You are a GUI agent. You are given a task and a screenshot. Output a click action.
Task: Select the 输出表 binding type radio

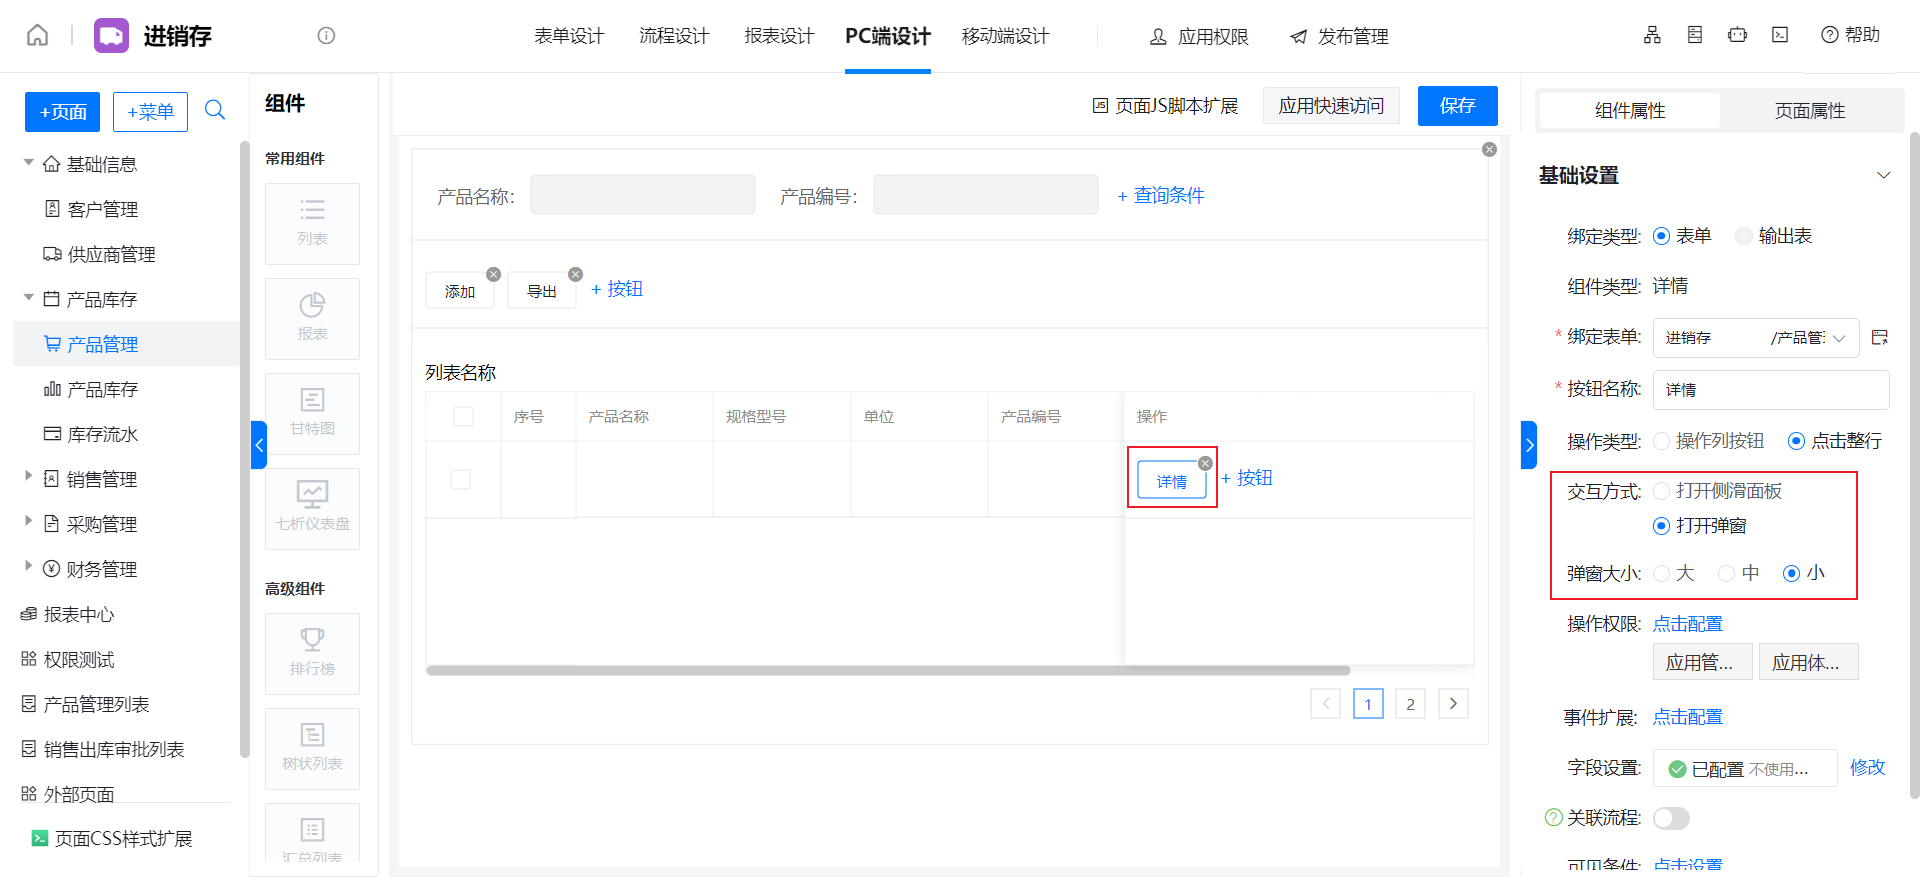[x=1745, y=236]
